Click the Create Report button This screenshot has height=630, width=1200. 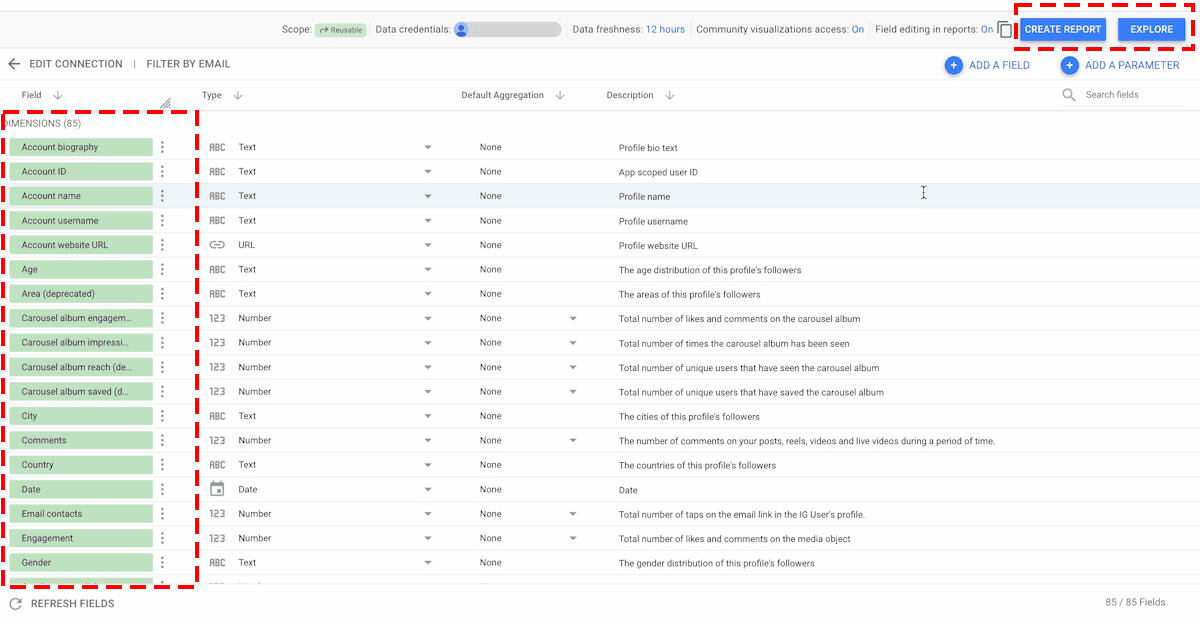[x=1062, y=30]
